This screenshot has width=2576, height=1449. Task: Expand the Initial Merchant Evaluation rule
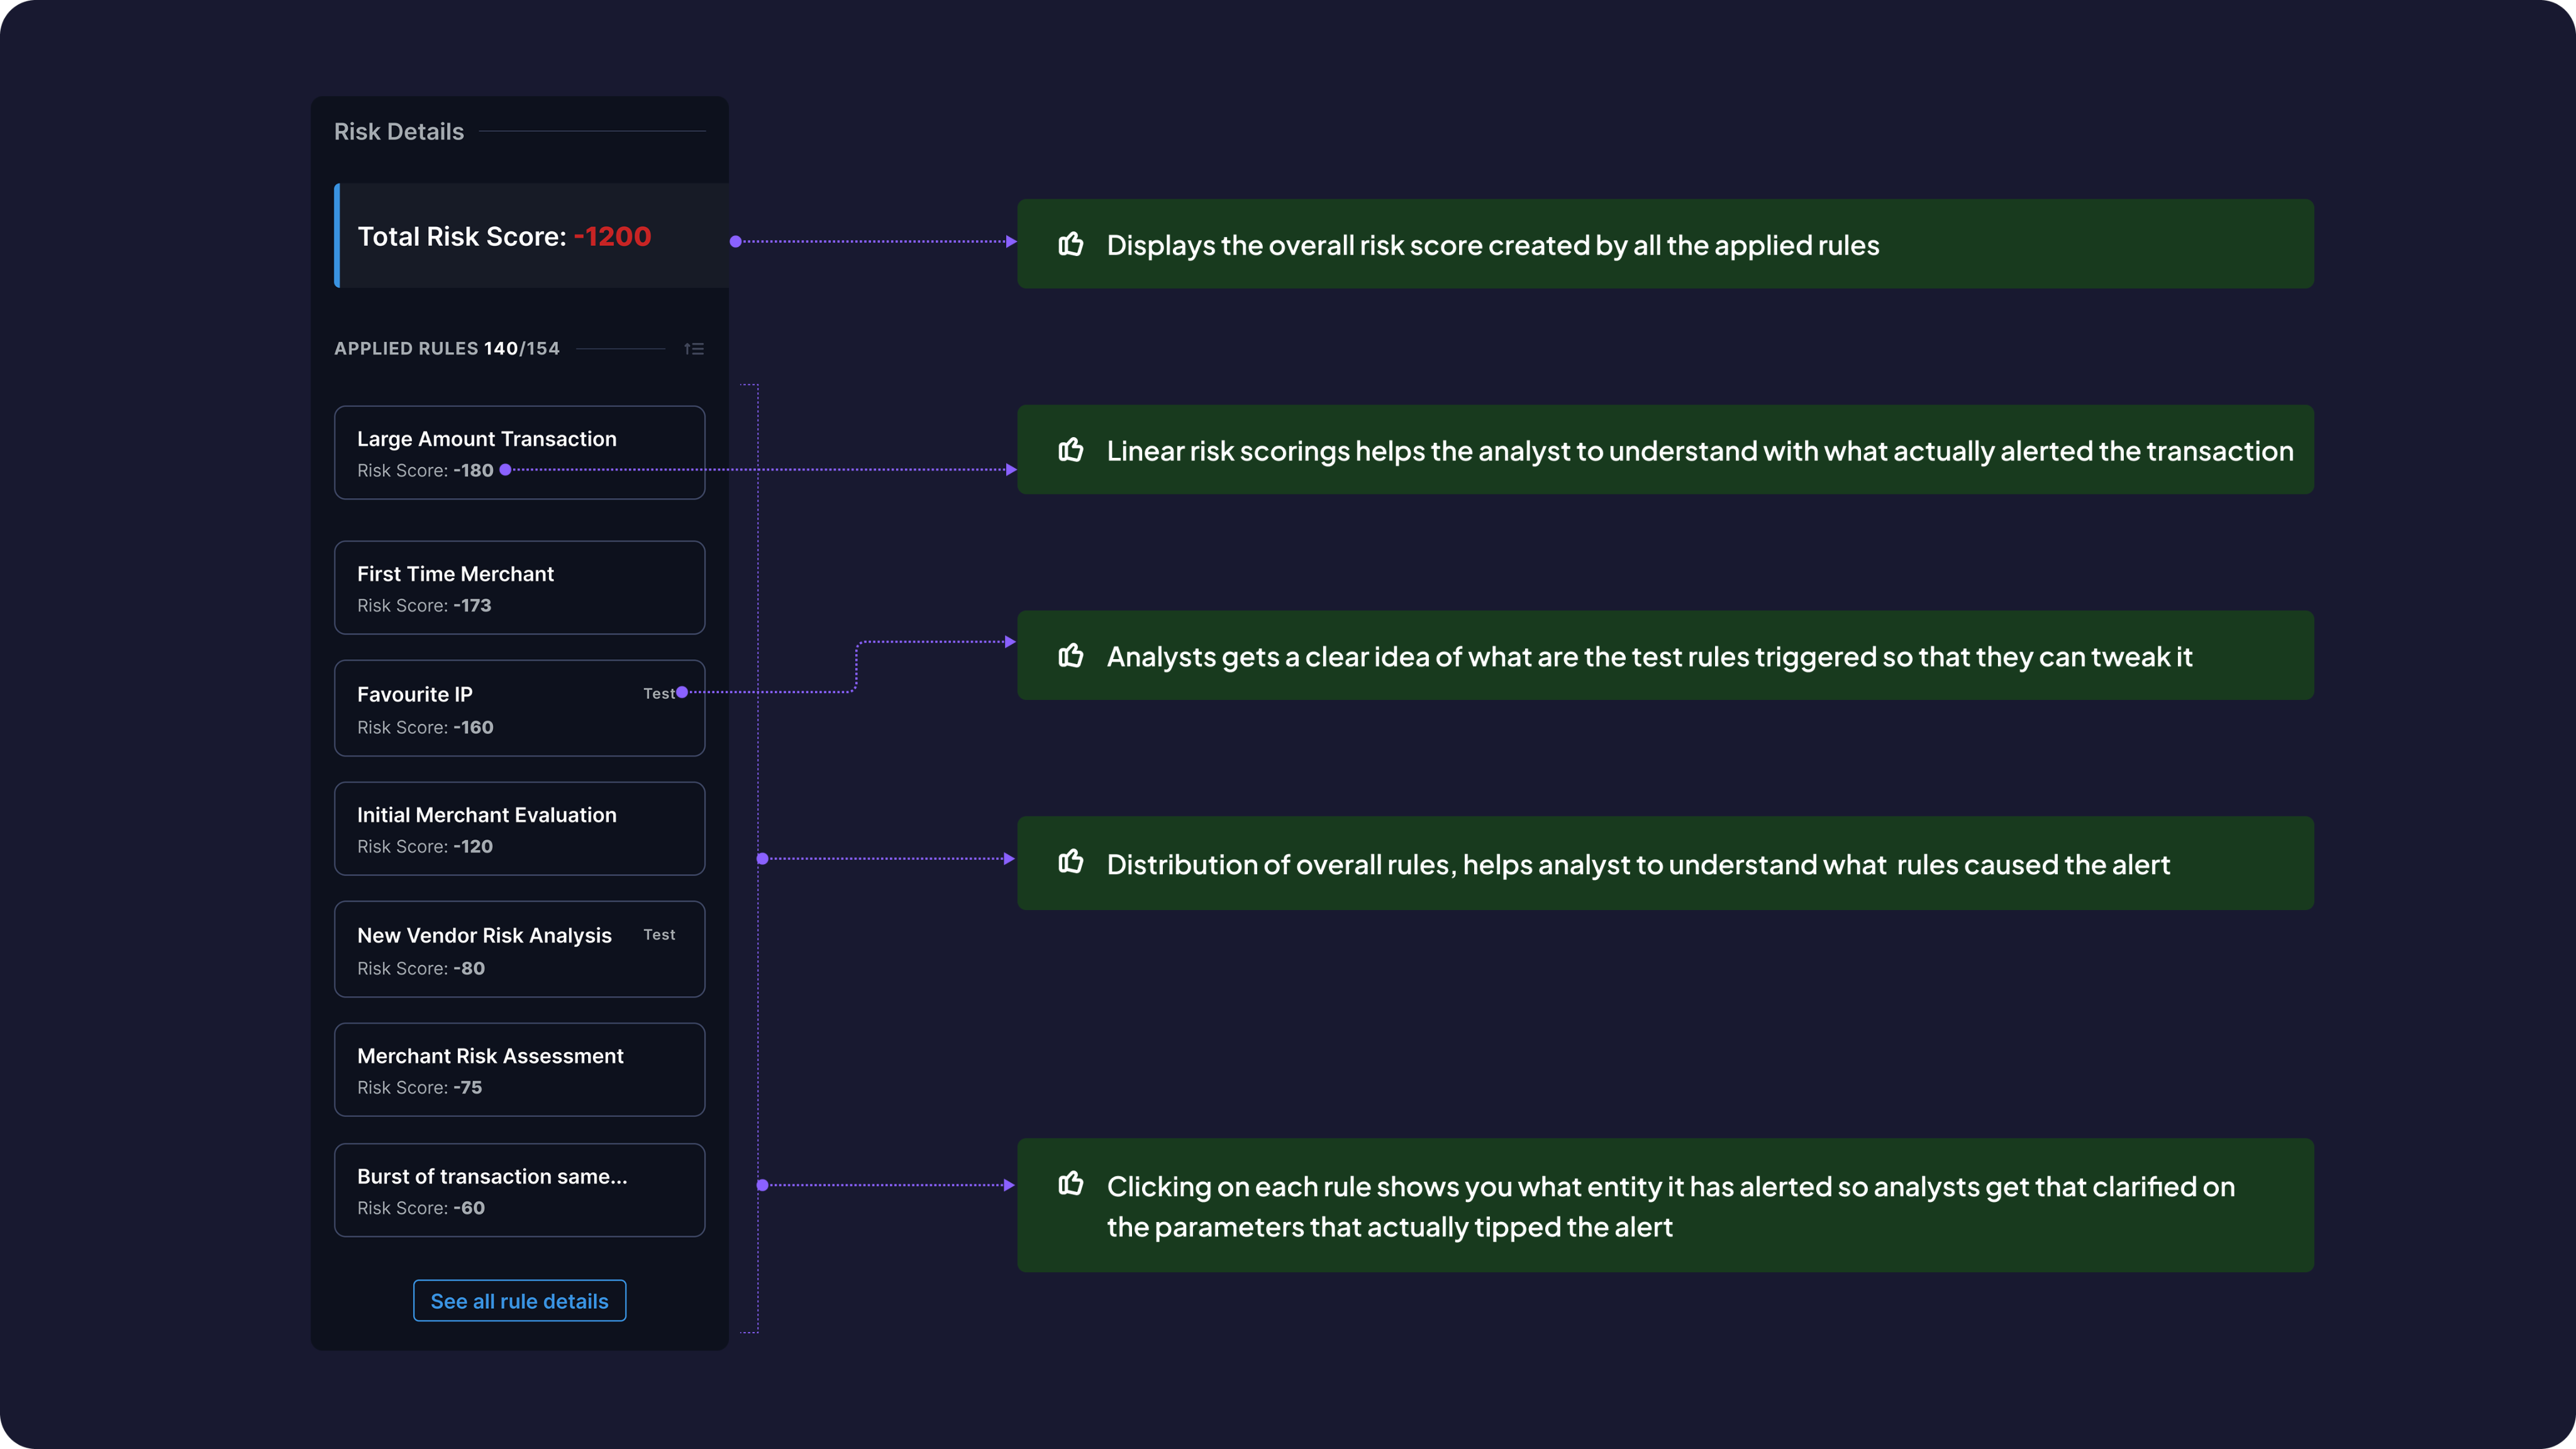click(x=519, y=829)
